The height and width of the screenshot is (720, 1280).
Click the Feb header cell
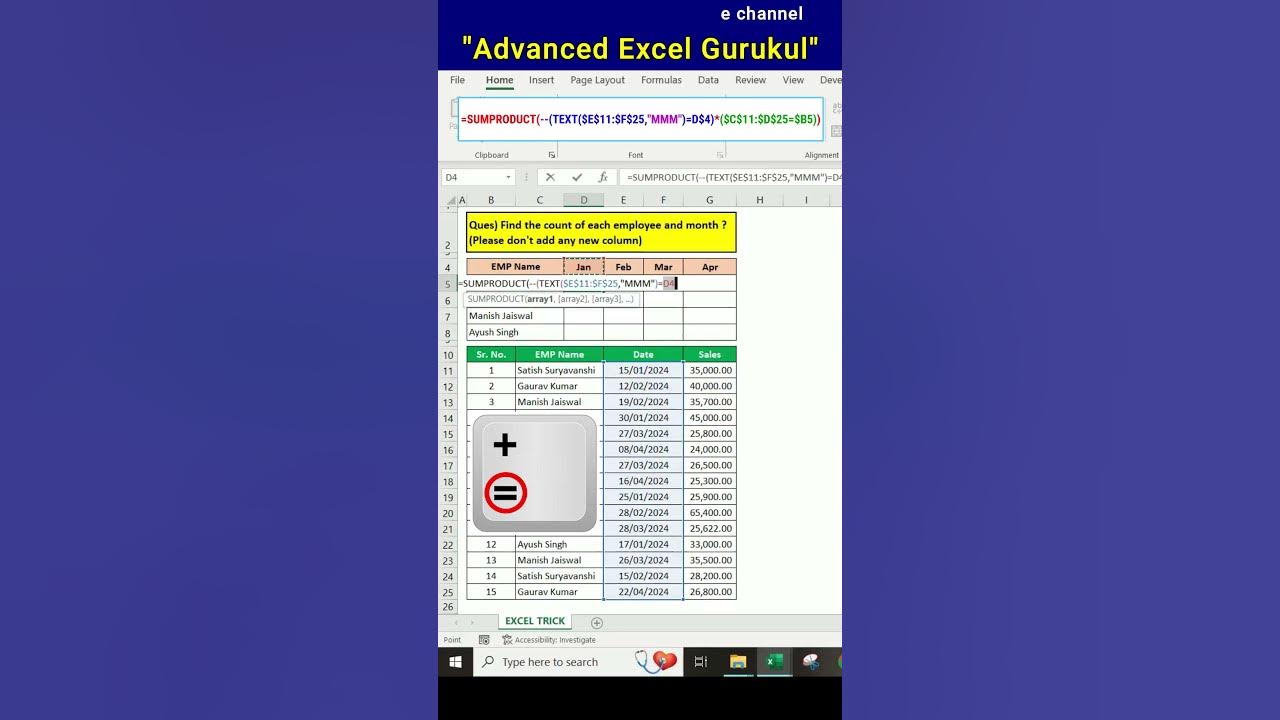click(623, 267)
